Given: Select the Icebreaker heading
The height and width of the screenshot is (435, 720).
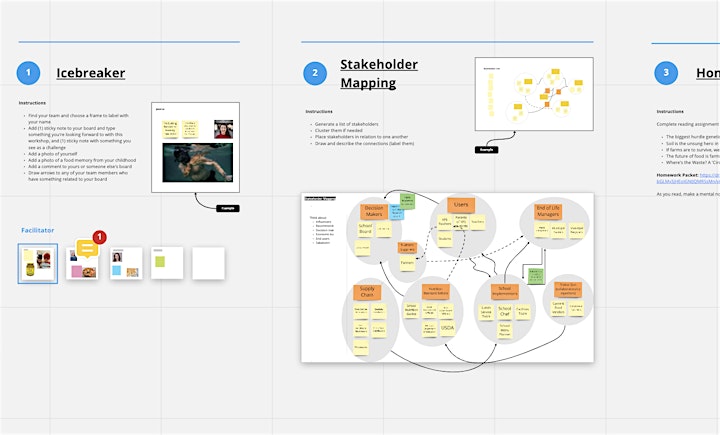Looking at the screenshot, I should [90, 73].
